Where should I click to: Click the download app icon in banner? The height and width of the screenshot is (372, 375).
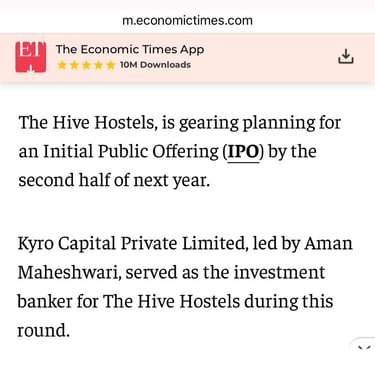346,56
